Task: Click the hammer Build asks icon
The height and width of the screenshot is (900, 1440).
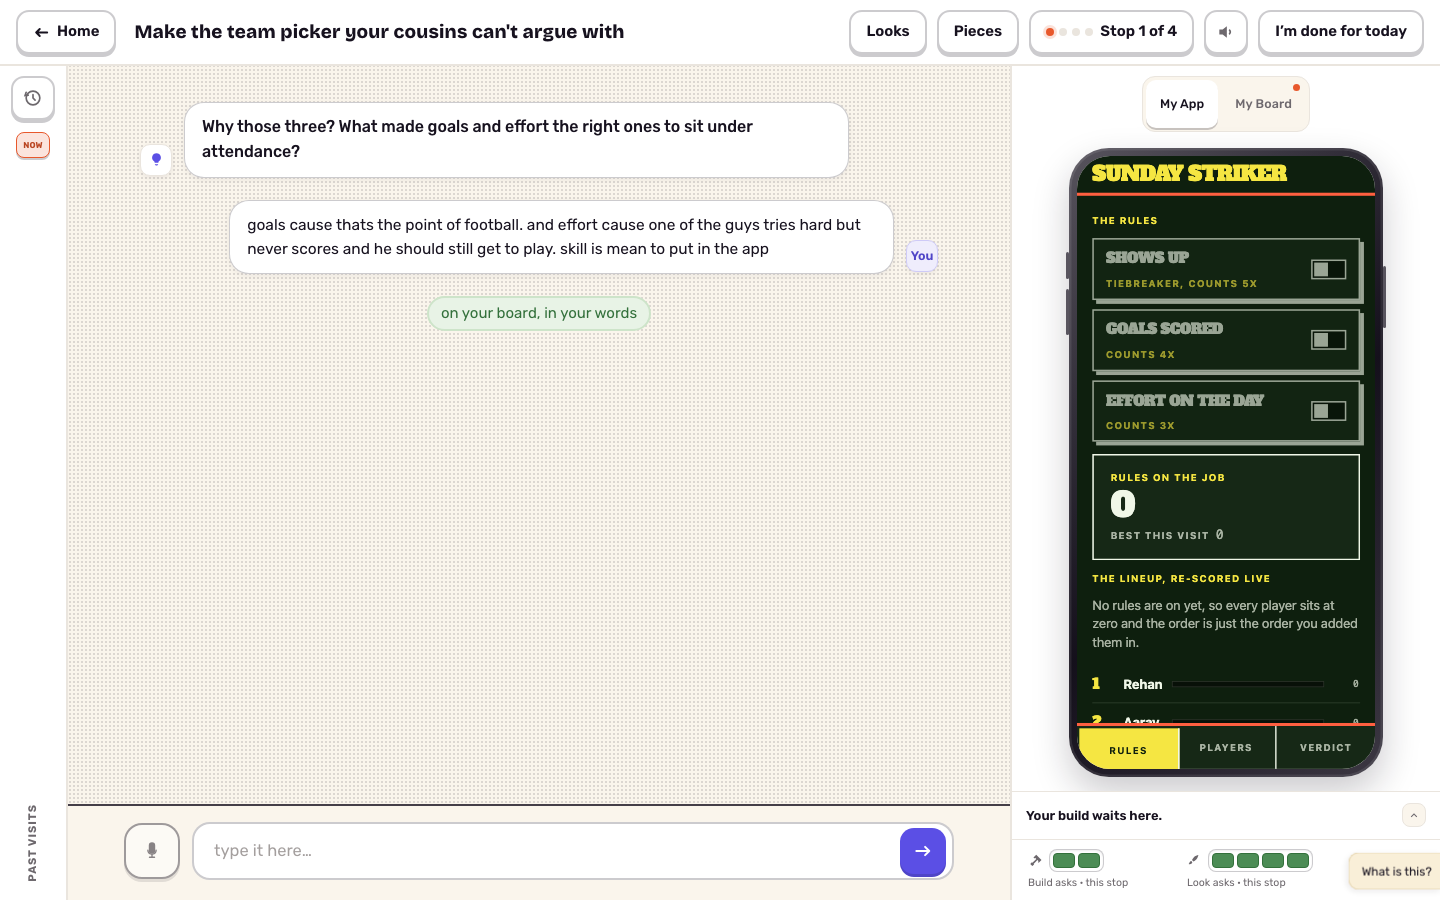Action: pos(1036,860)
